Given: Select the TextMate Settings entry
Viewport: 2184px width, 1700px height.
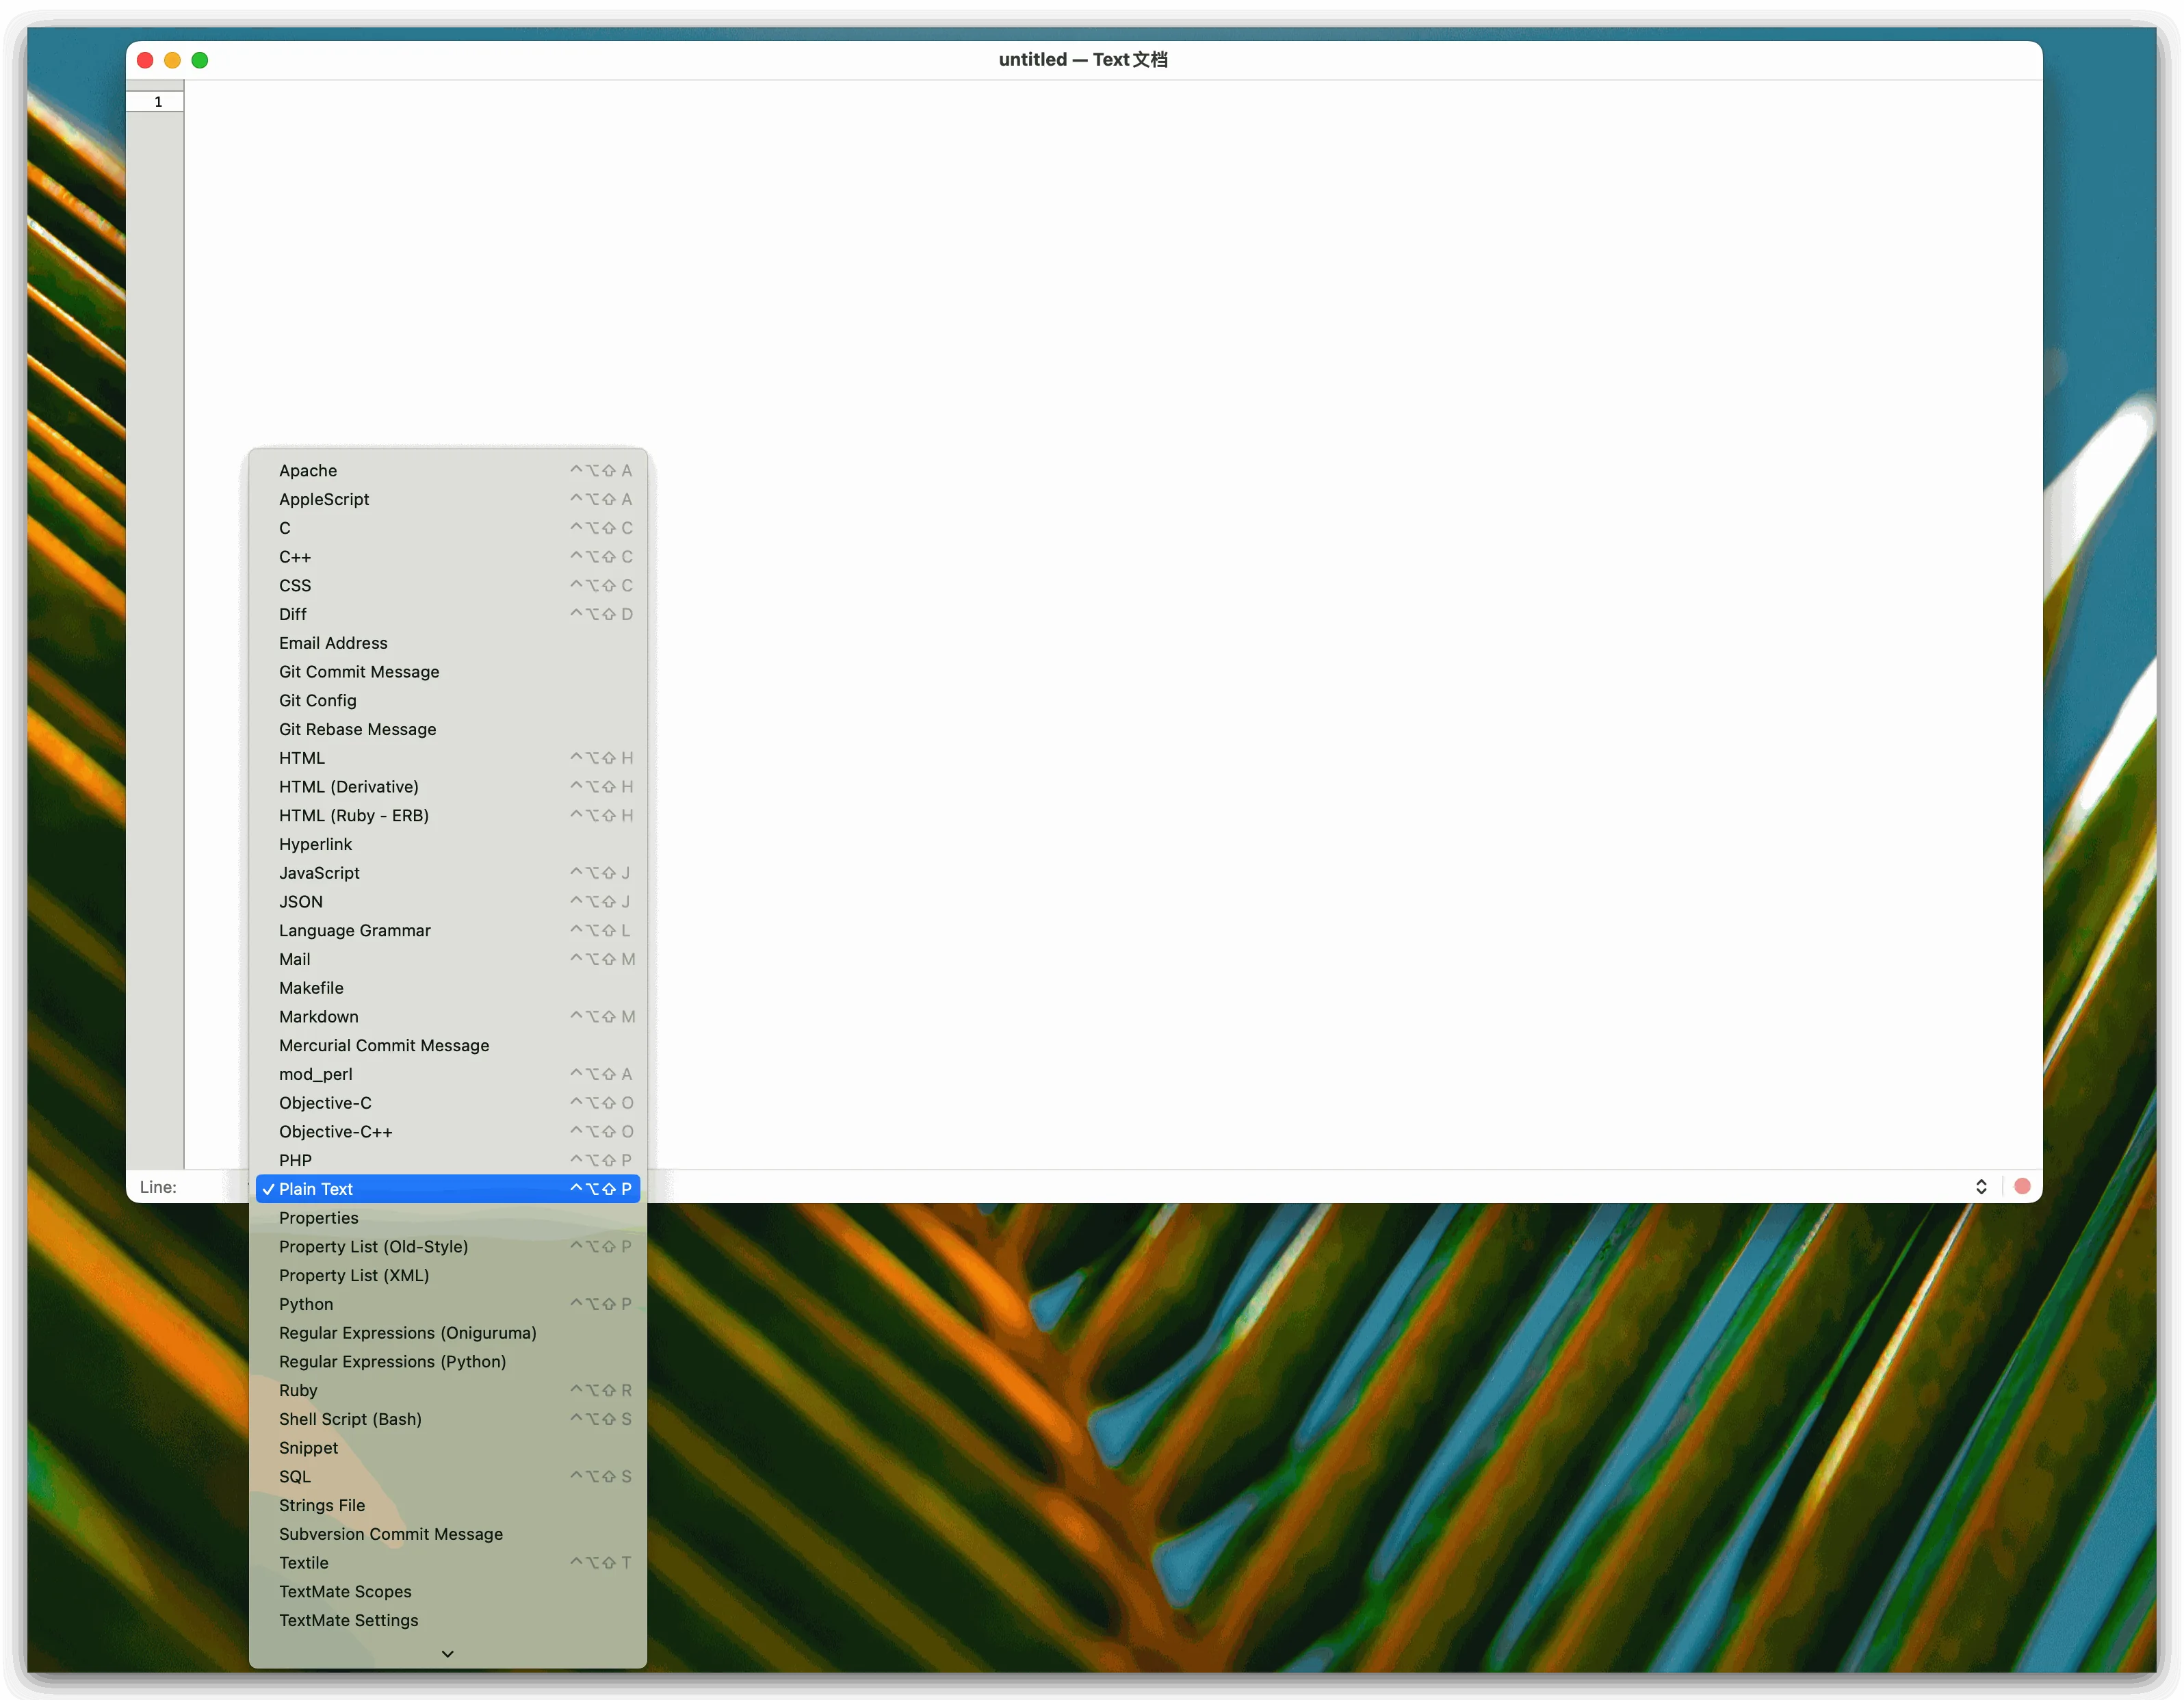Looking at the screenshot, I should click(348, 1620).
